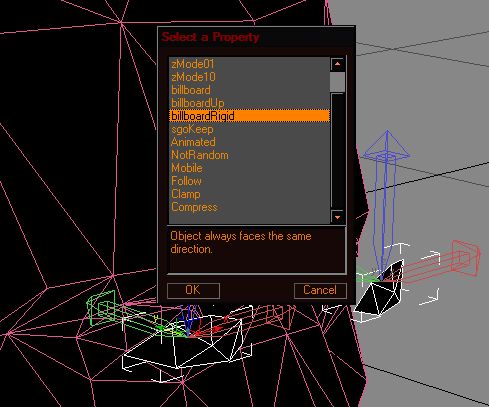Dismiss the dialog with Cancel
Image resolution: width=489 pixels, height=407 pixels.
[320, 290]
